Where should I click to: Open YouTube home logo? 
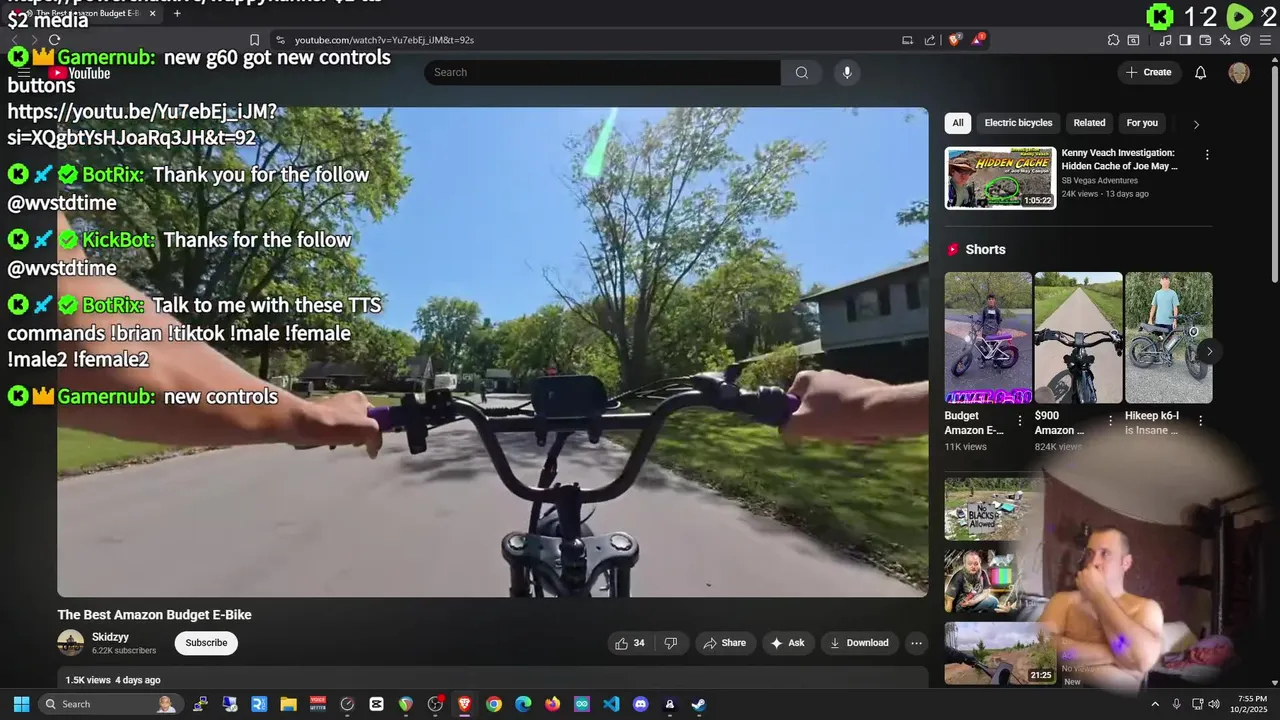80,73
